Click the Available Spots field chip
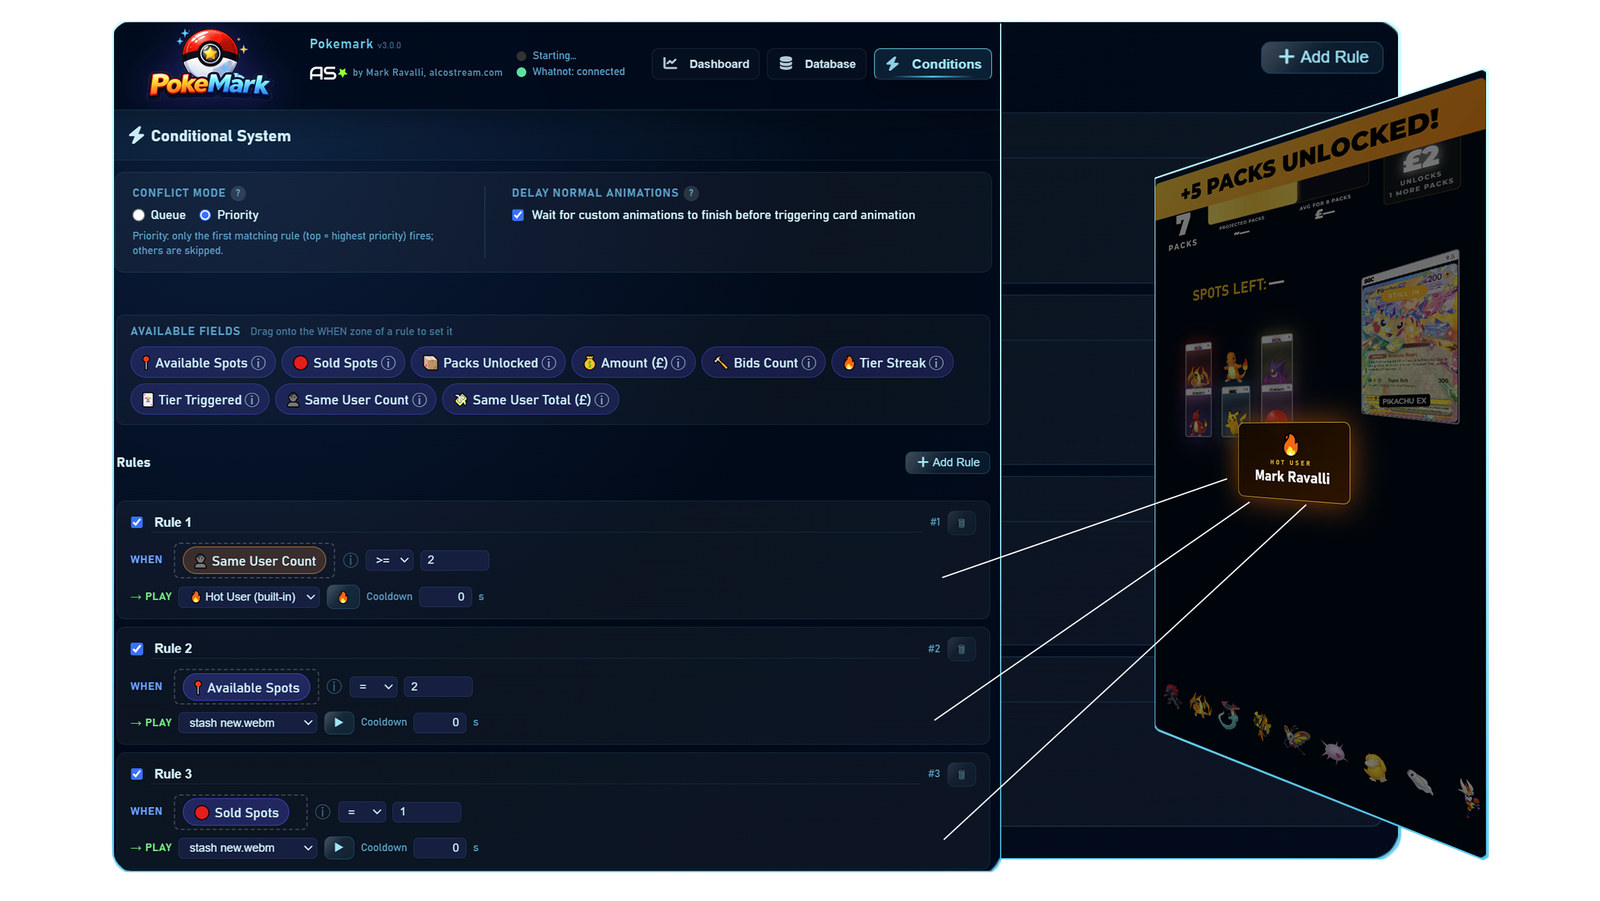Viewport: 1600px width, 901px height. pos(202,363)
